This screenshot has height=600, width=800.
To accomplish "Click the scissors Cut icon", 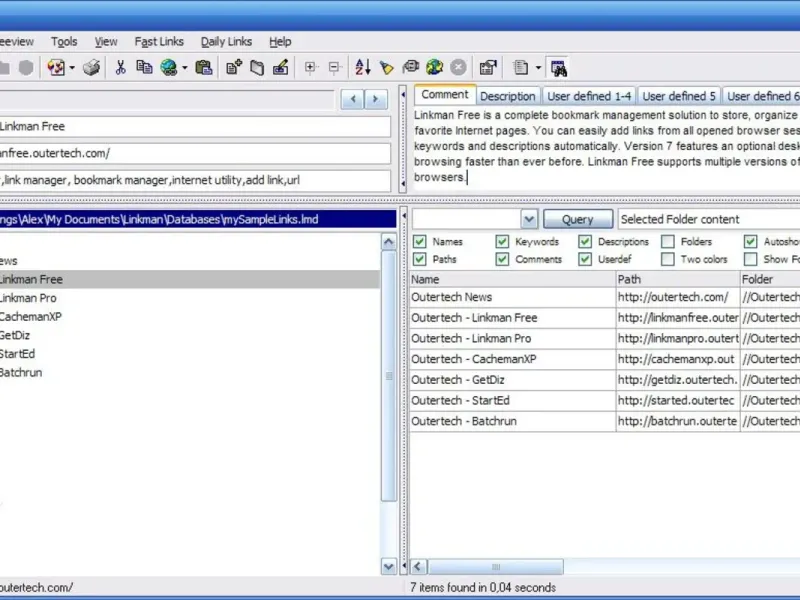I will pos(120,67).
